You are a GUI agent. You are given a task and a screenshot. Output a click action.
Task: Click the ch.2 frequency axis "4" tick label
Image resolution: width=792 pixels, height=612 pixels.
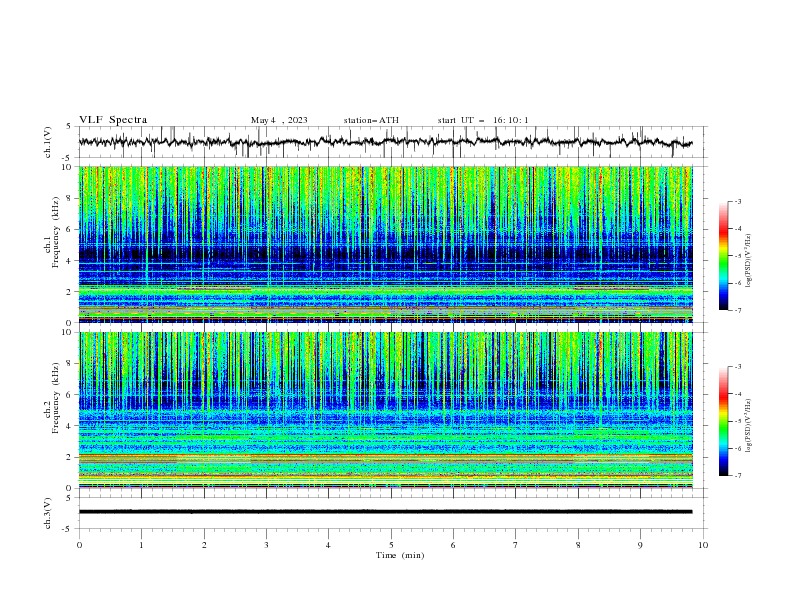(x=71, y=426)
